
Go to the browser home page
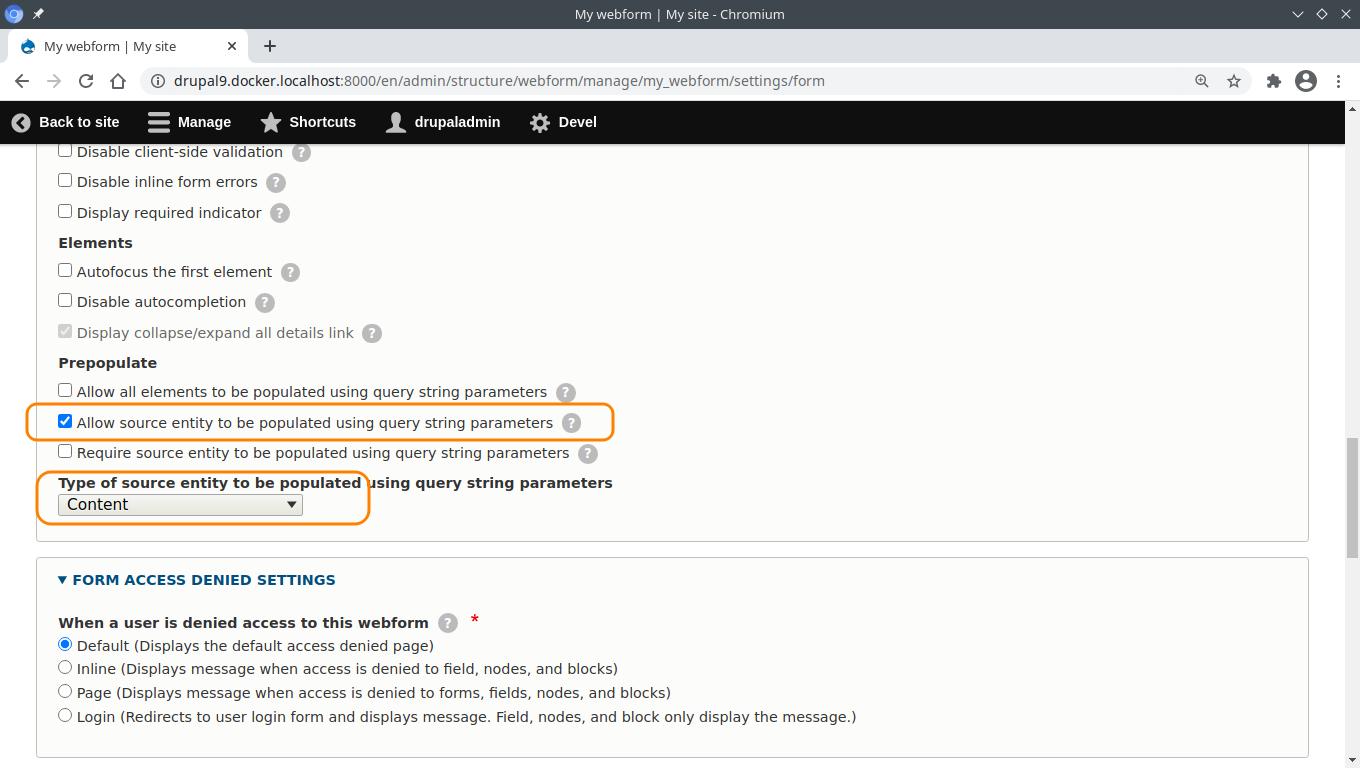(x=118, y=81)
